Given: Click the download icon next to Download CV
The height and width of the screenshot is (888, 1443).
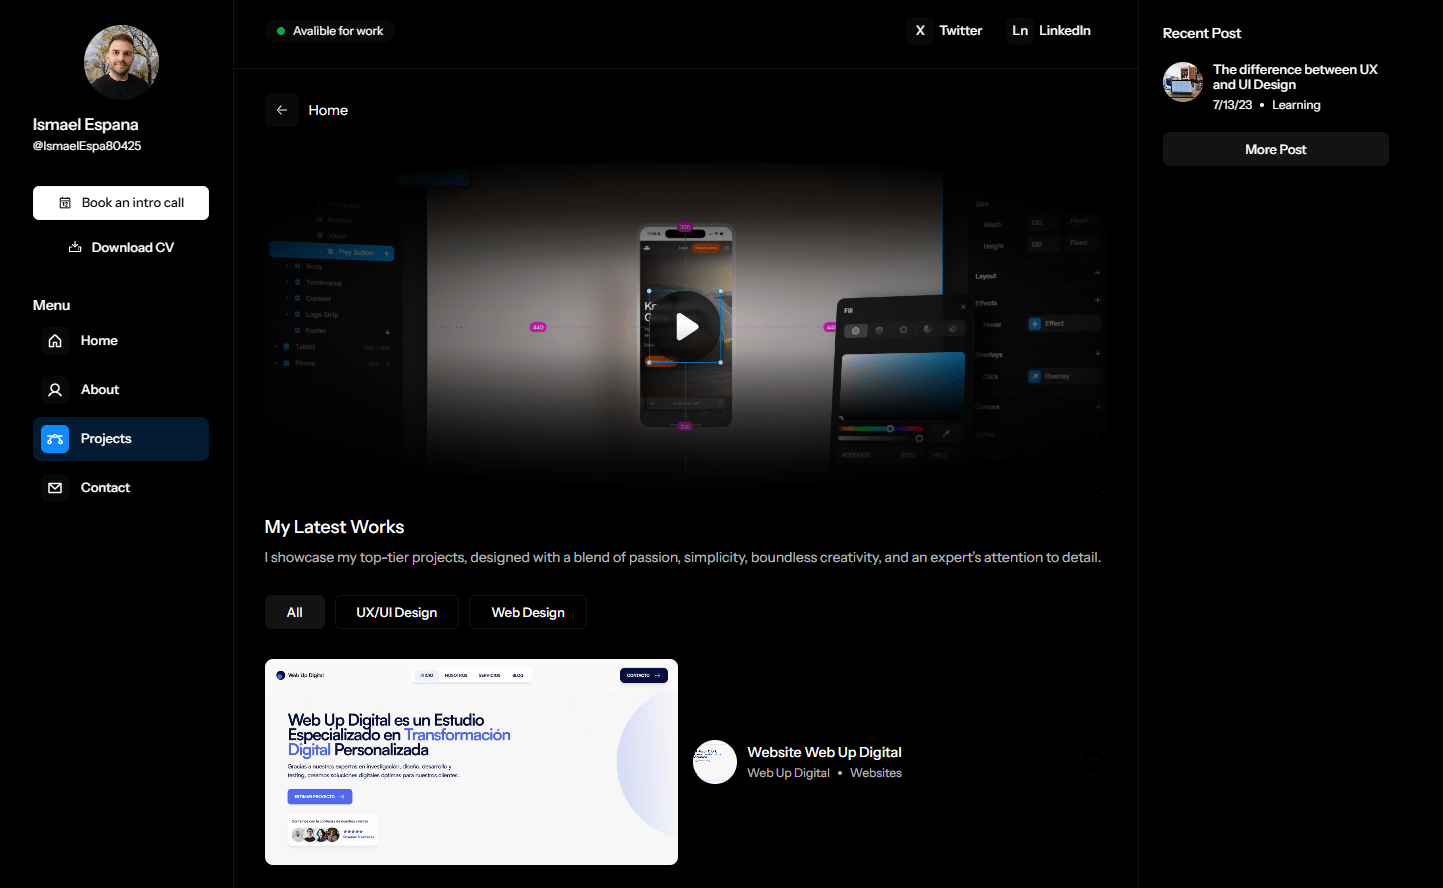Looking at the screenshot, I should pyautogui.click(x=75, y=247).
